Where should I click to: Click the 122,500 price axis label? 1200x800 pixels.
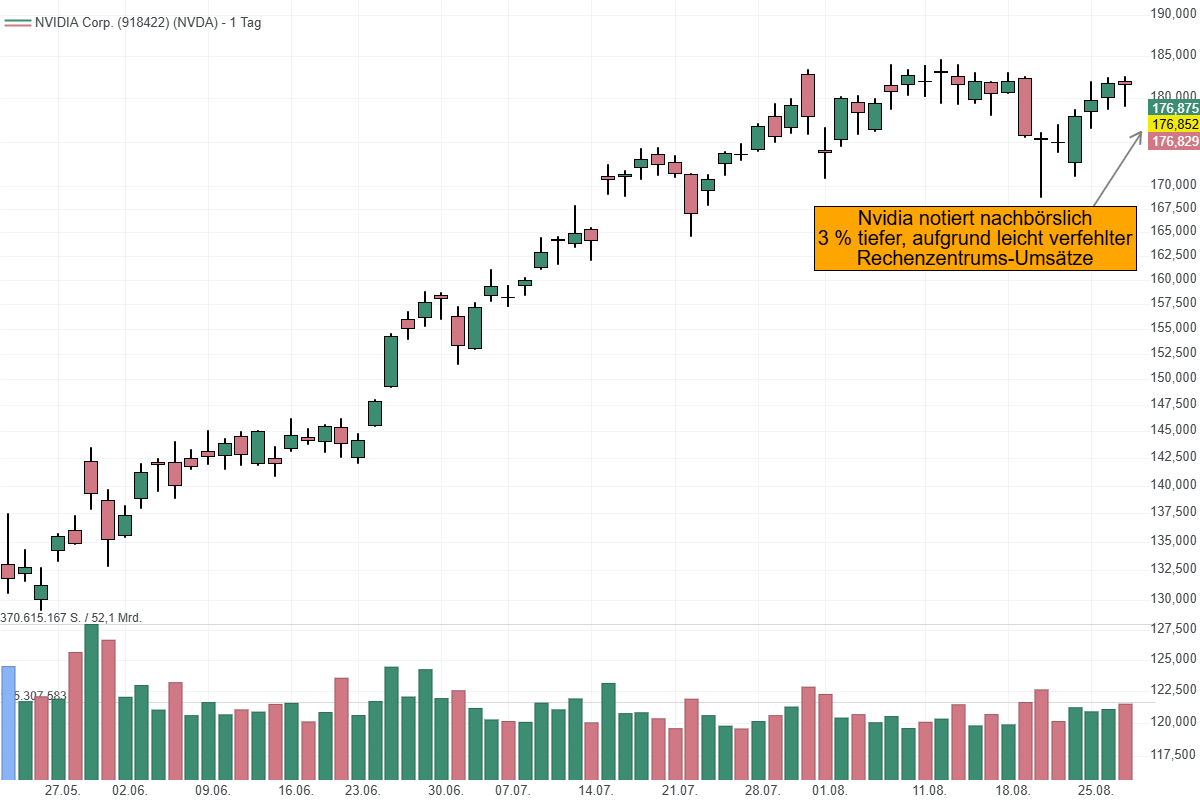[1174, 689]
